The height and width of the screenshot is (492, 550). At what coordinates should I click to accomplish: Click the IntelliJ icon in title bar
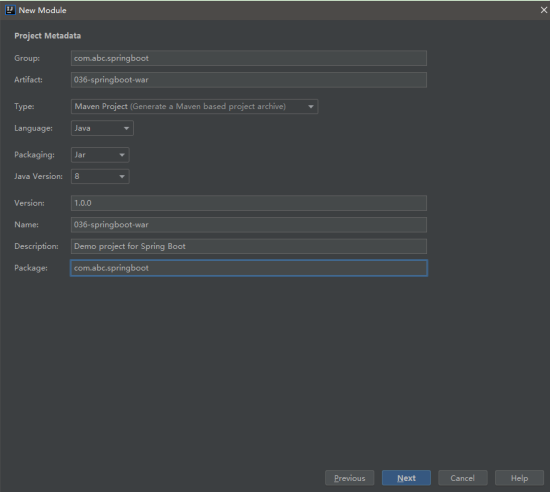click(x=10, y=10)
